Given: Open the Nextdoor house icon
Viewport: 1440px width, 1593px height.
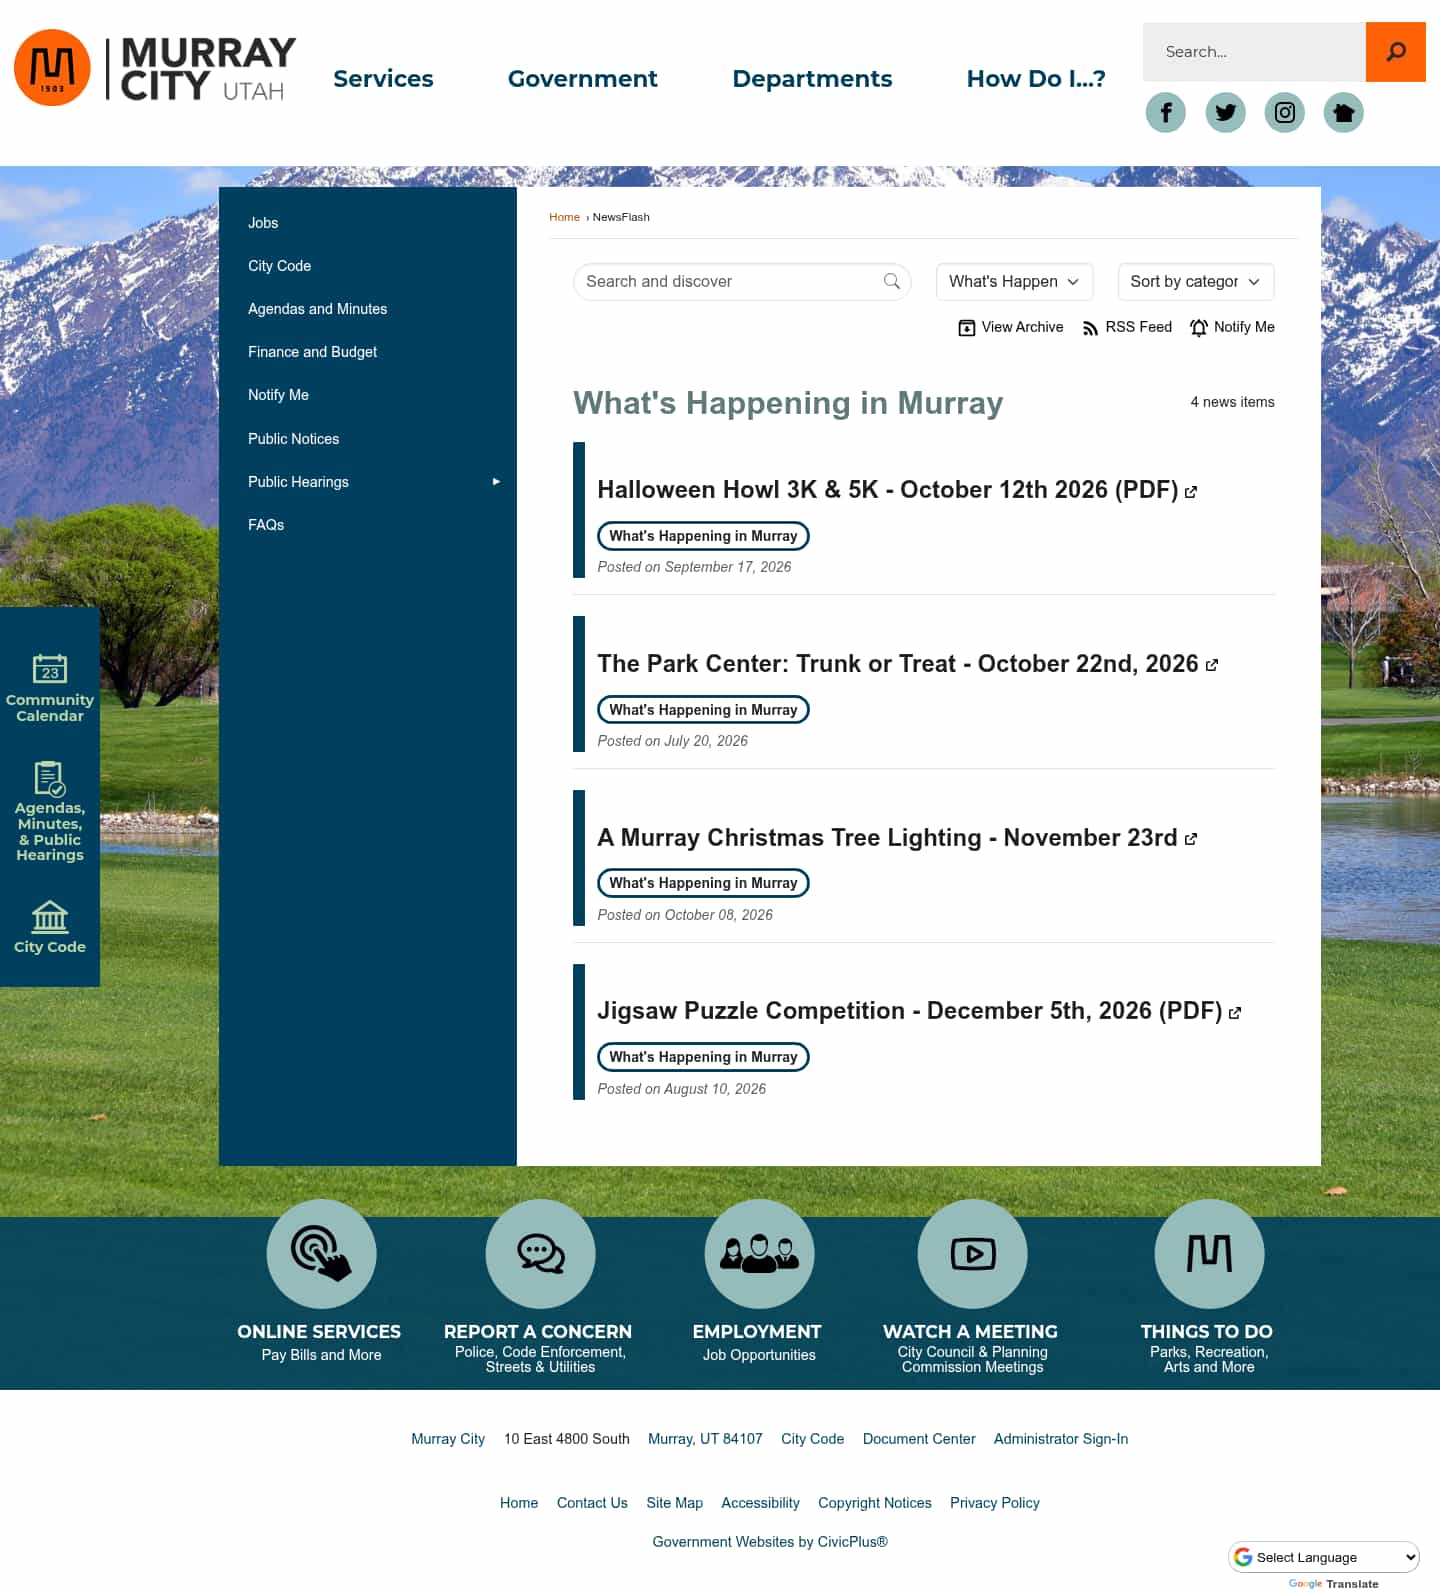Looking at the screenshot, I should (1344, 112).
